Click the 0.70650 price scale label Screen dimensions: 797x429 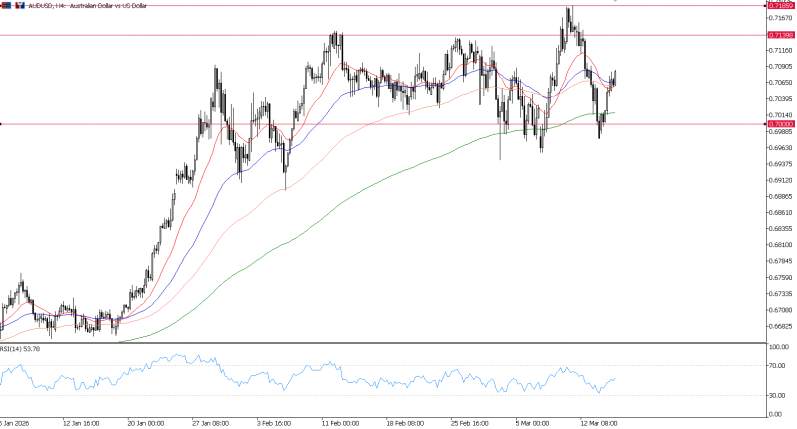(x=781, y=82)
